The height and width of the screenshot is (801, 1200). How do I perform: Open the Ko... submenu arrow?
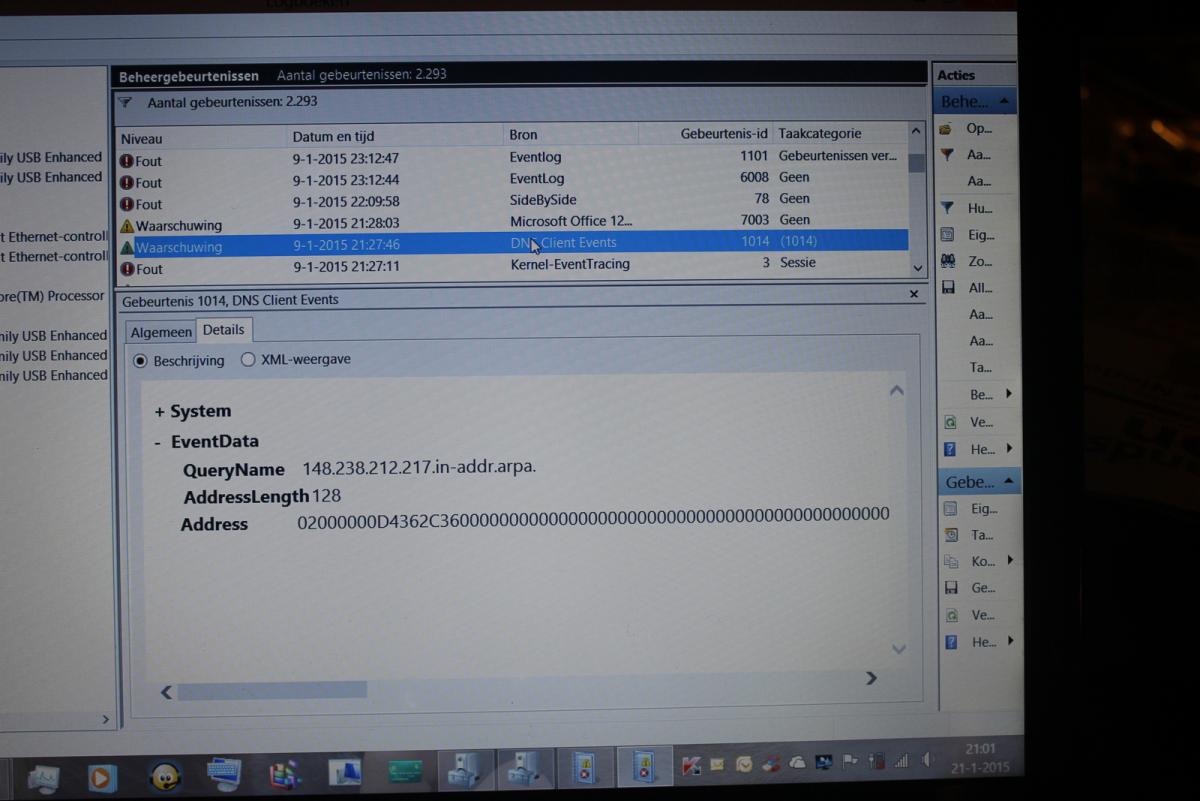[x=1011, y=560]
